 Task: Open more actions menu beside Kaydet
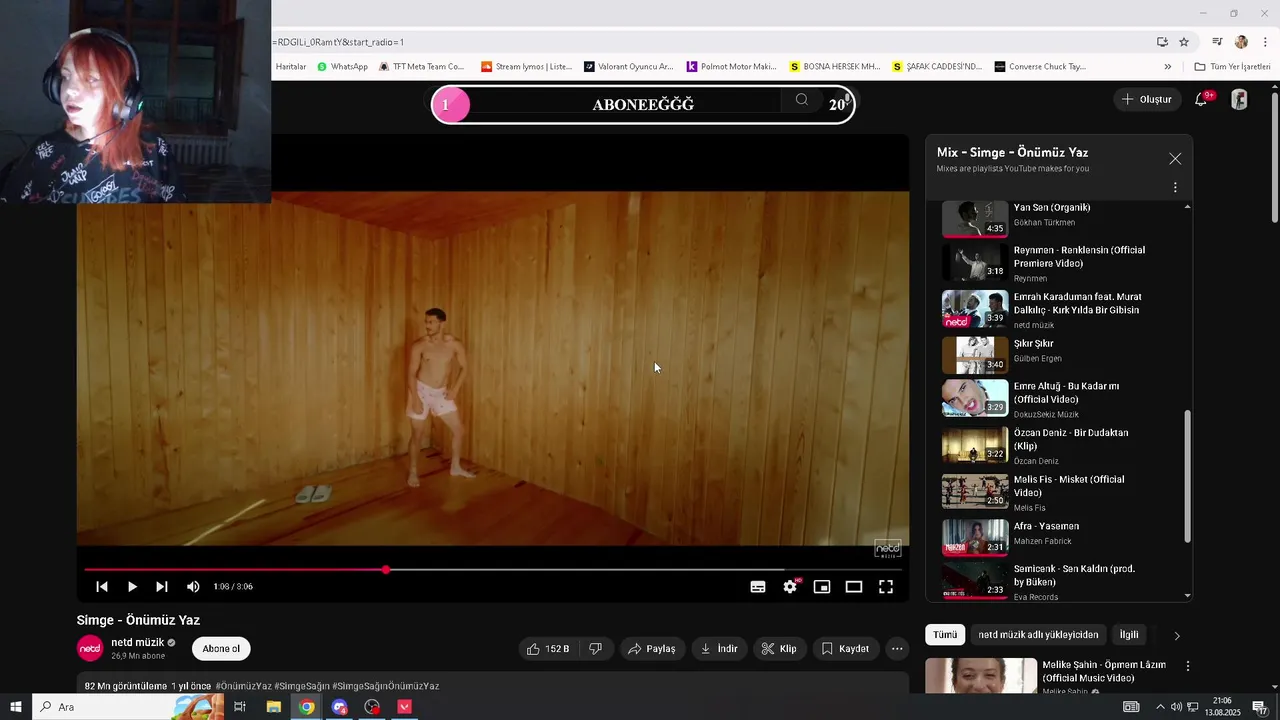tap(897, 649)
